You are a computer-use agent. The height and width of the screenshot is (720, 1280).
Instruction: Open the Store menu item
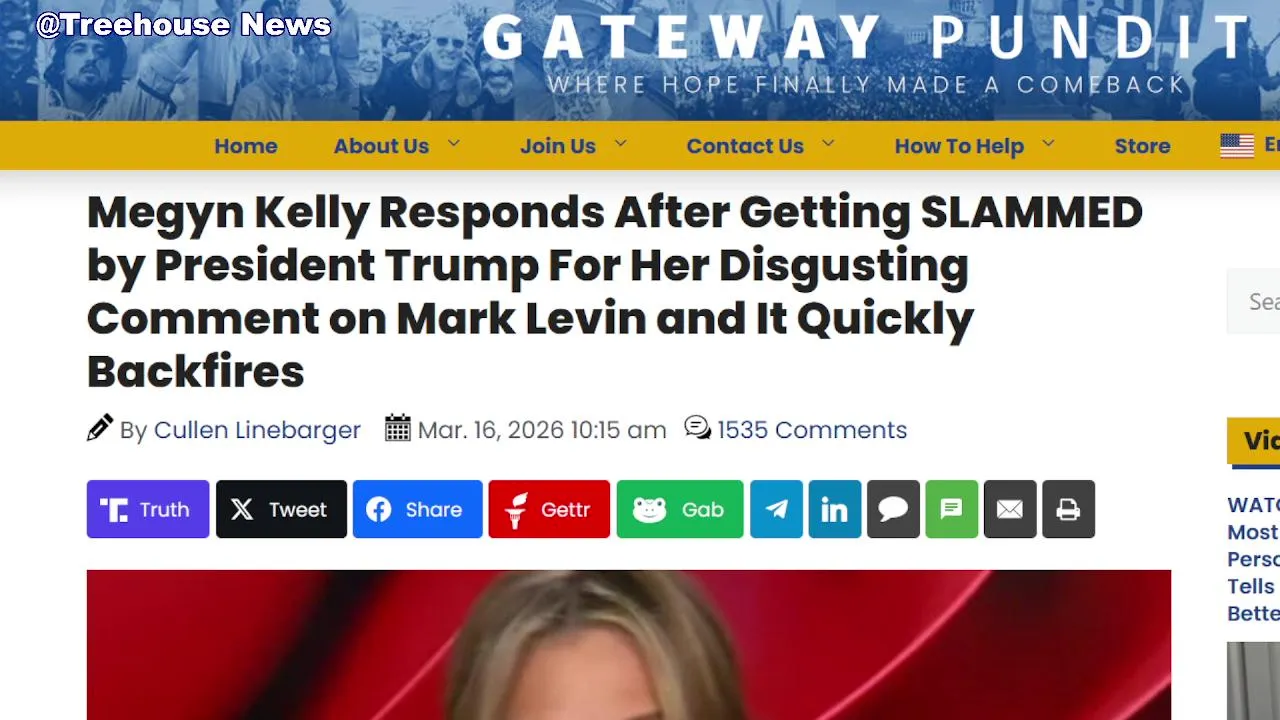tap(1142, 146)
